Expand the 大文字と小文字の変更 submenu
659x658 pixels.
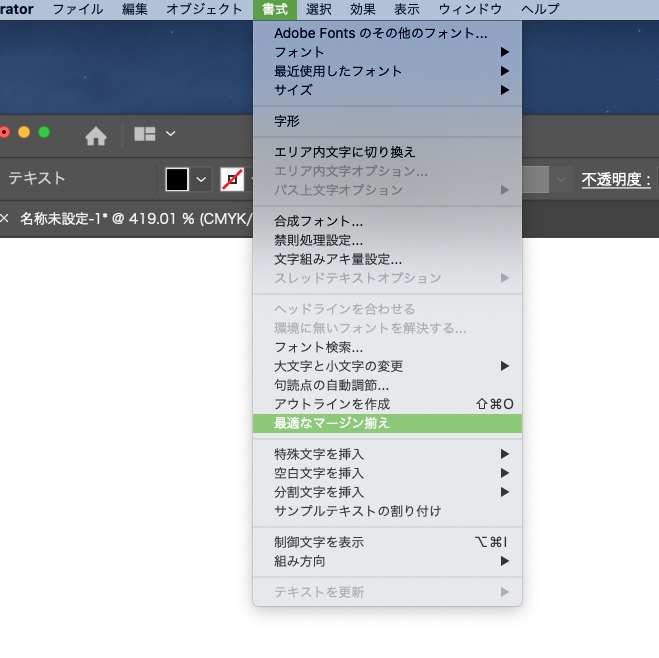[339, 366]
